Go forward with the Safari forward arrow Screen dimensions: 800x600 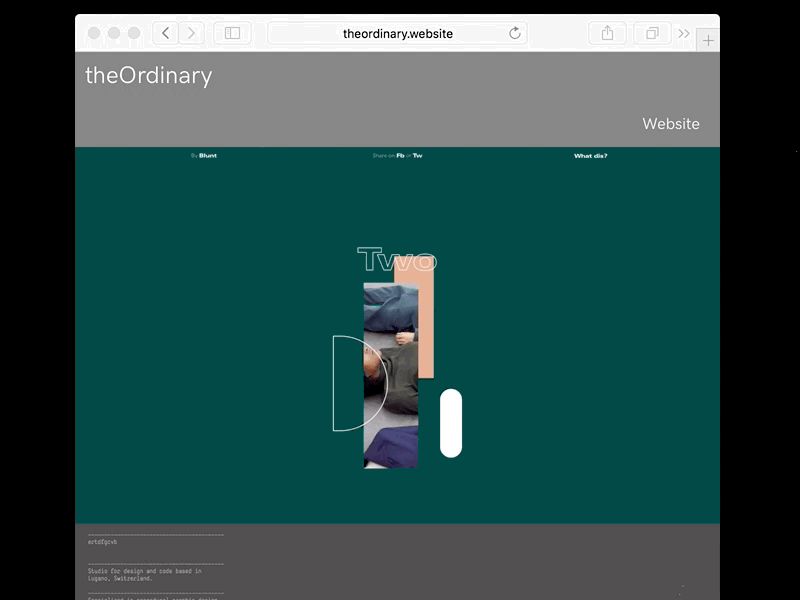tap(191, 33)
